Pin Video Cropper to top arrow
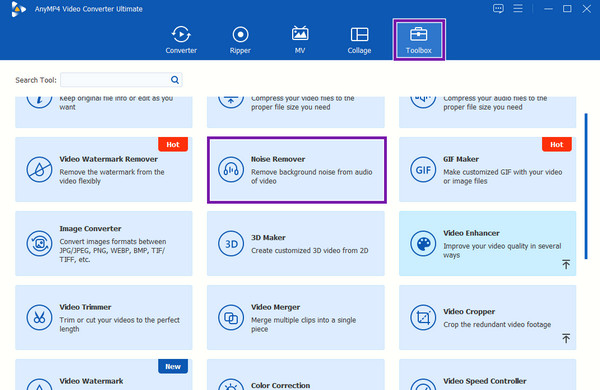The height and width of the screenshot is (390, 600). click(x=566, y=338)
